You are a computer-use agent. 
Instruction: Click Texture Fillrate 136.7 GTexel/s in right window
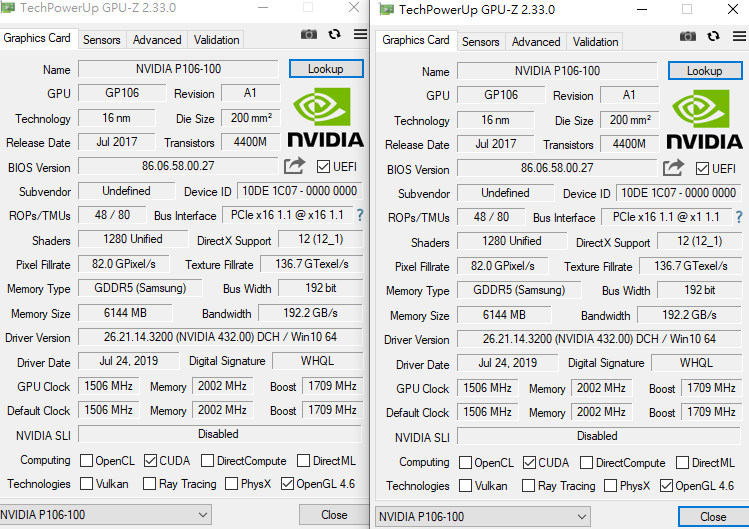coord(691,266)
